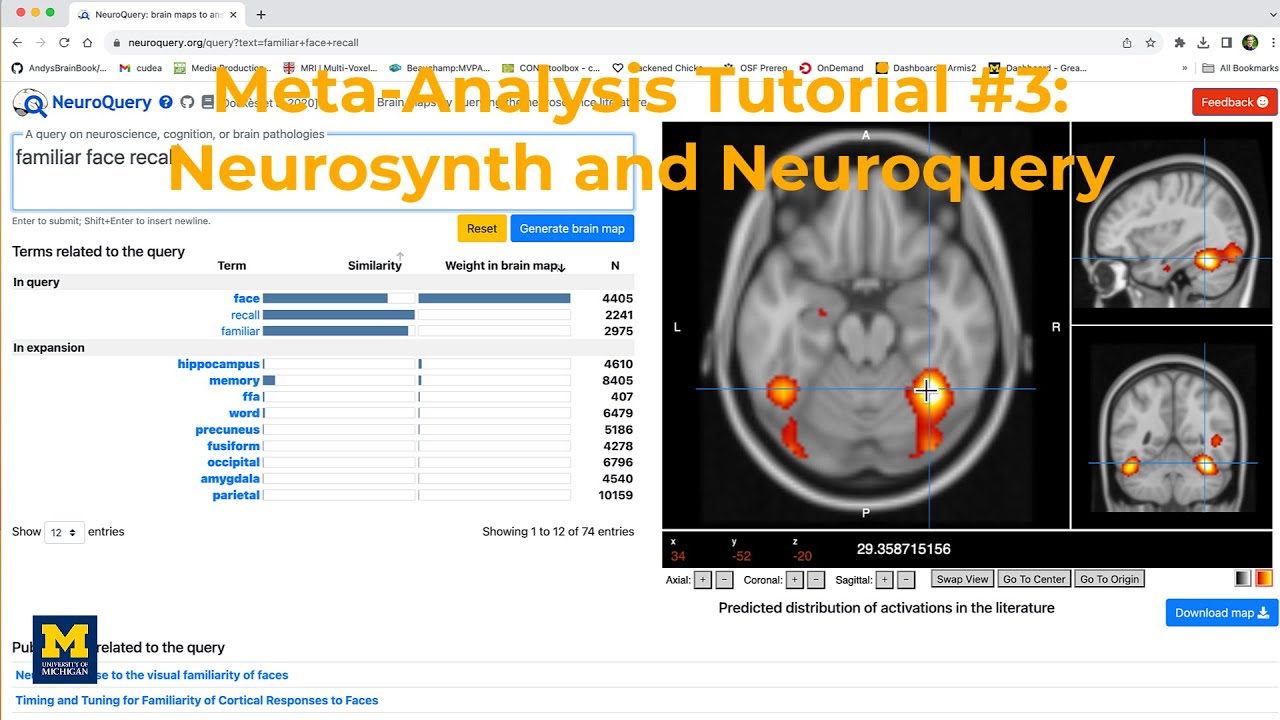The height and width of the screenshot is (720, 1280).
Task: Click Generate brain map button
Action: [572, 228]
